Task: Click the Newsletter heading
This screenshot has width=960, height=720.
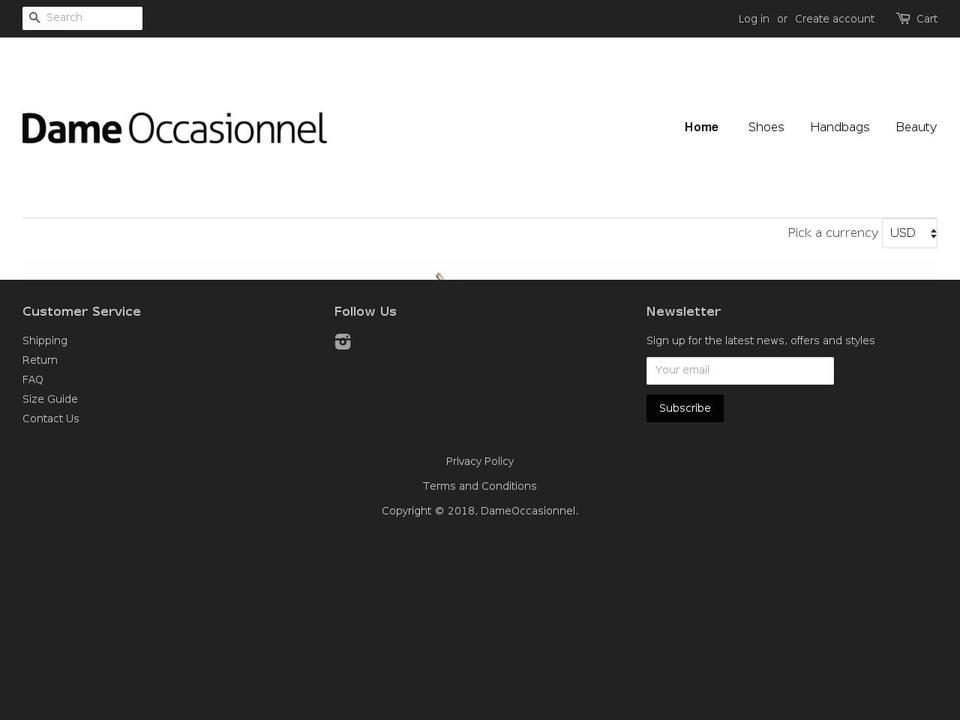Action: click(x=683, y=311)
